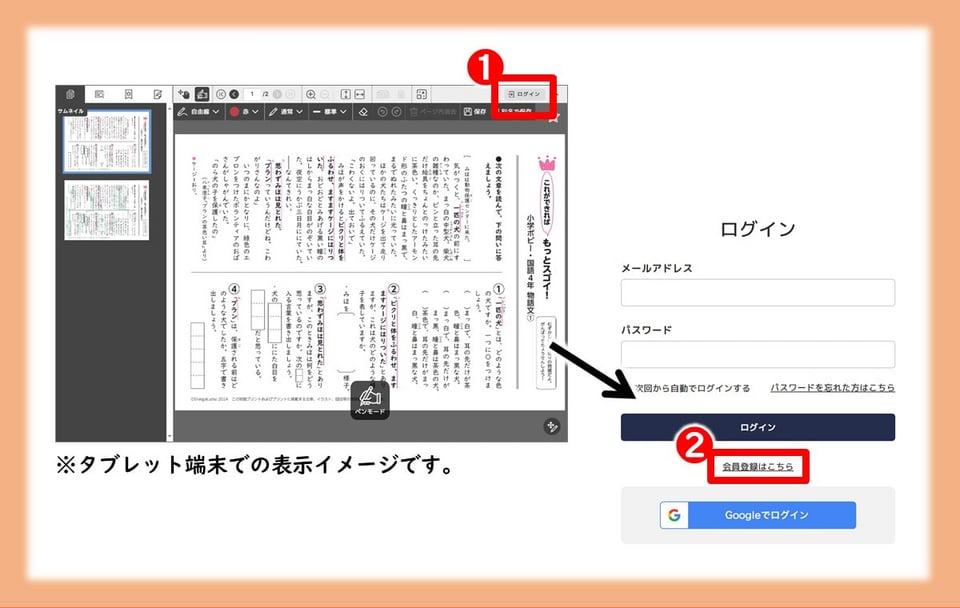The width and height of the screenshot is (960, 608).
Task: Enable 次回から自動でログインする checkbox
Action: [627, 388]
